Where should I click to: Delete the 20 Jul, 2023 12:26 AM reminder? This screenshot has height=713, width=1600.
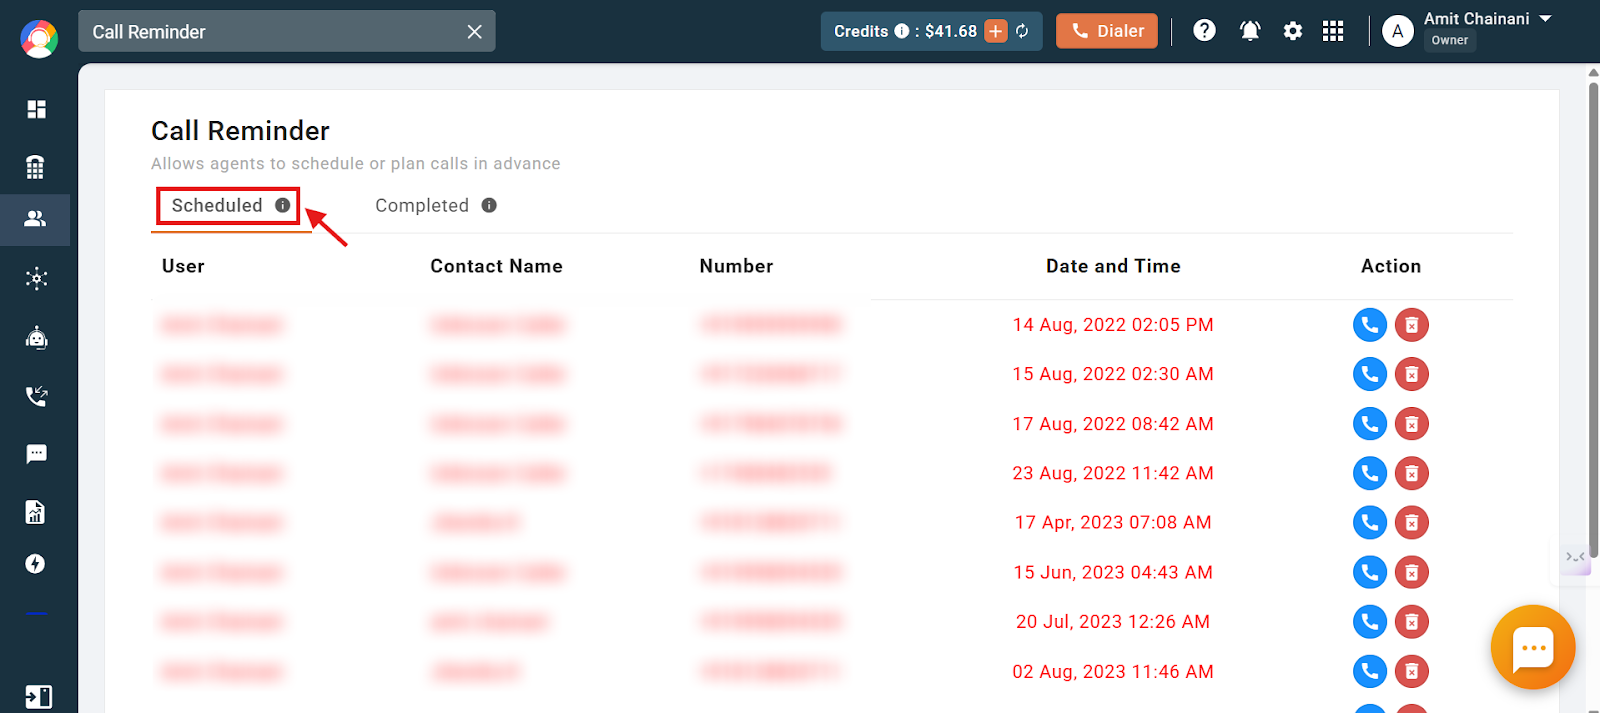pos(1412,622)
